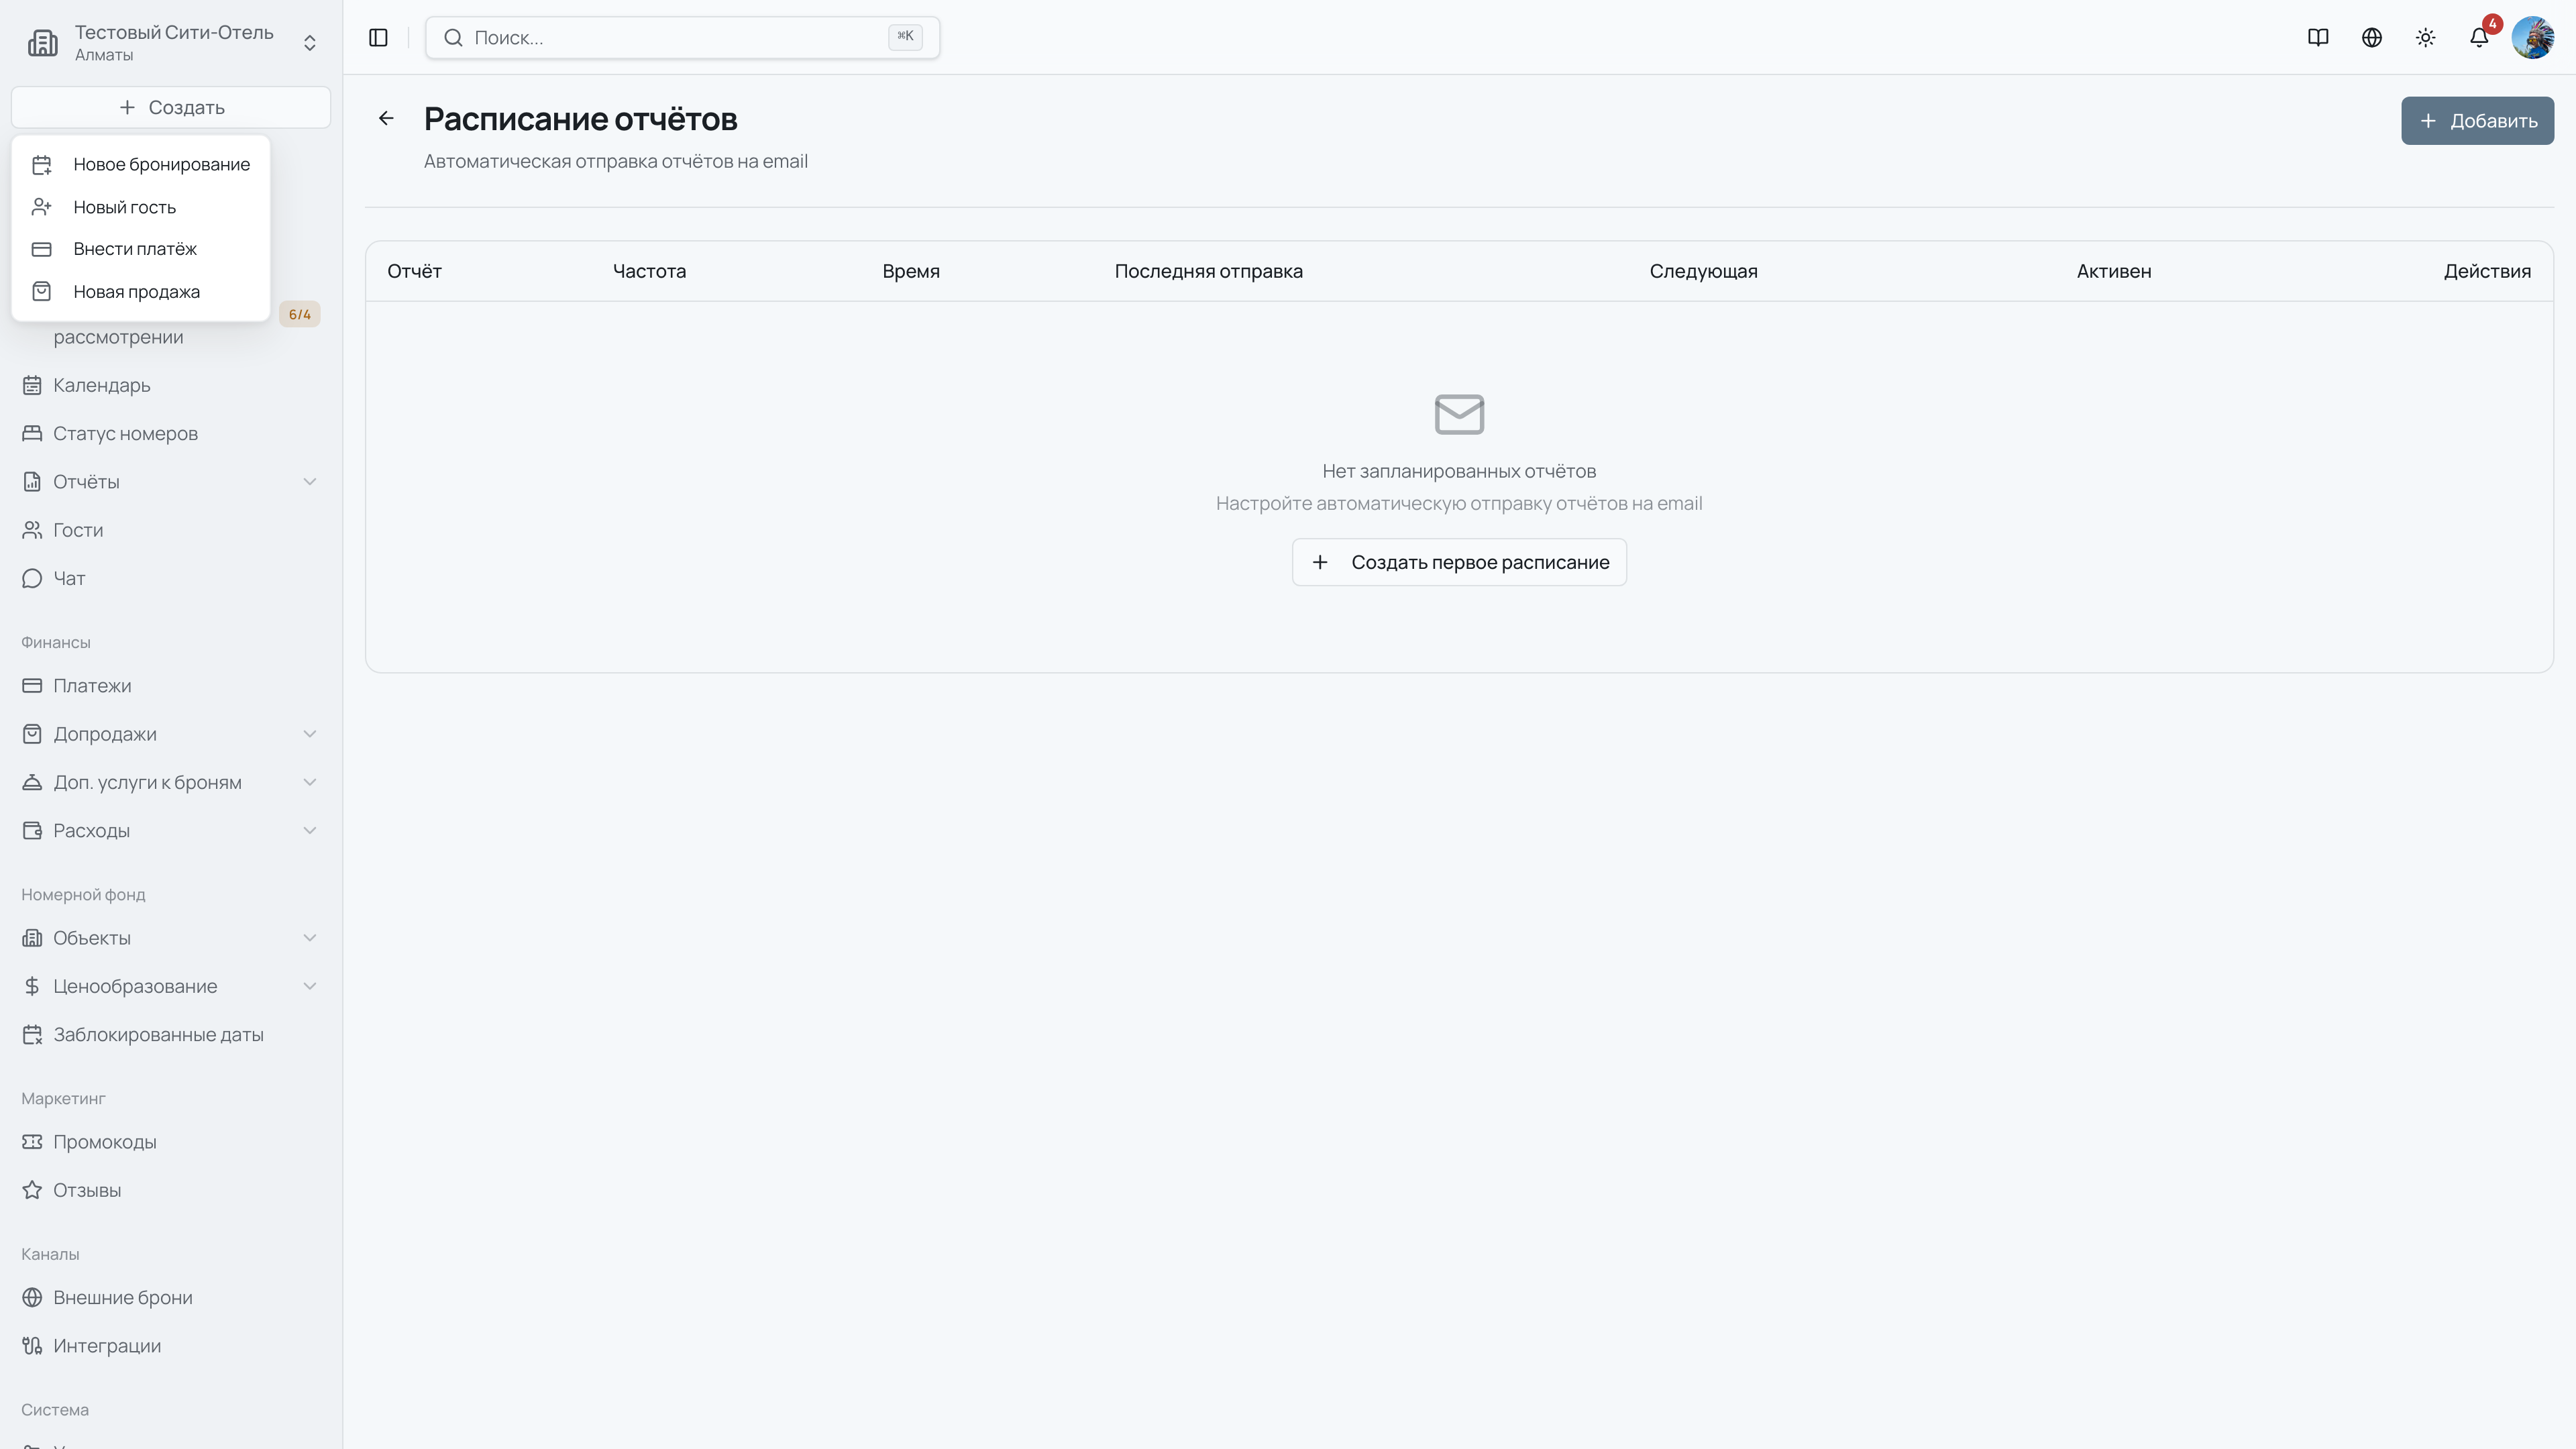2576x1449 pixels.
Task: Select Внести платёж from the menu
Action: 141,249
